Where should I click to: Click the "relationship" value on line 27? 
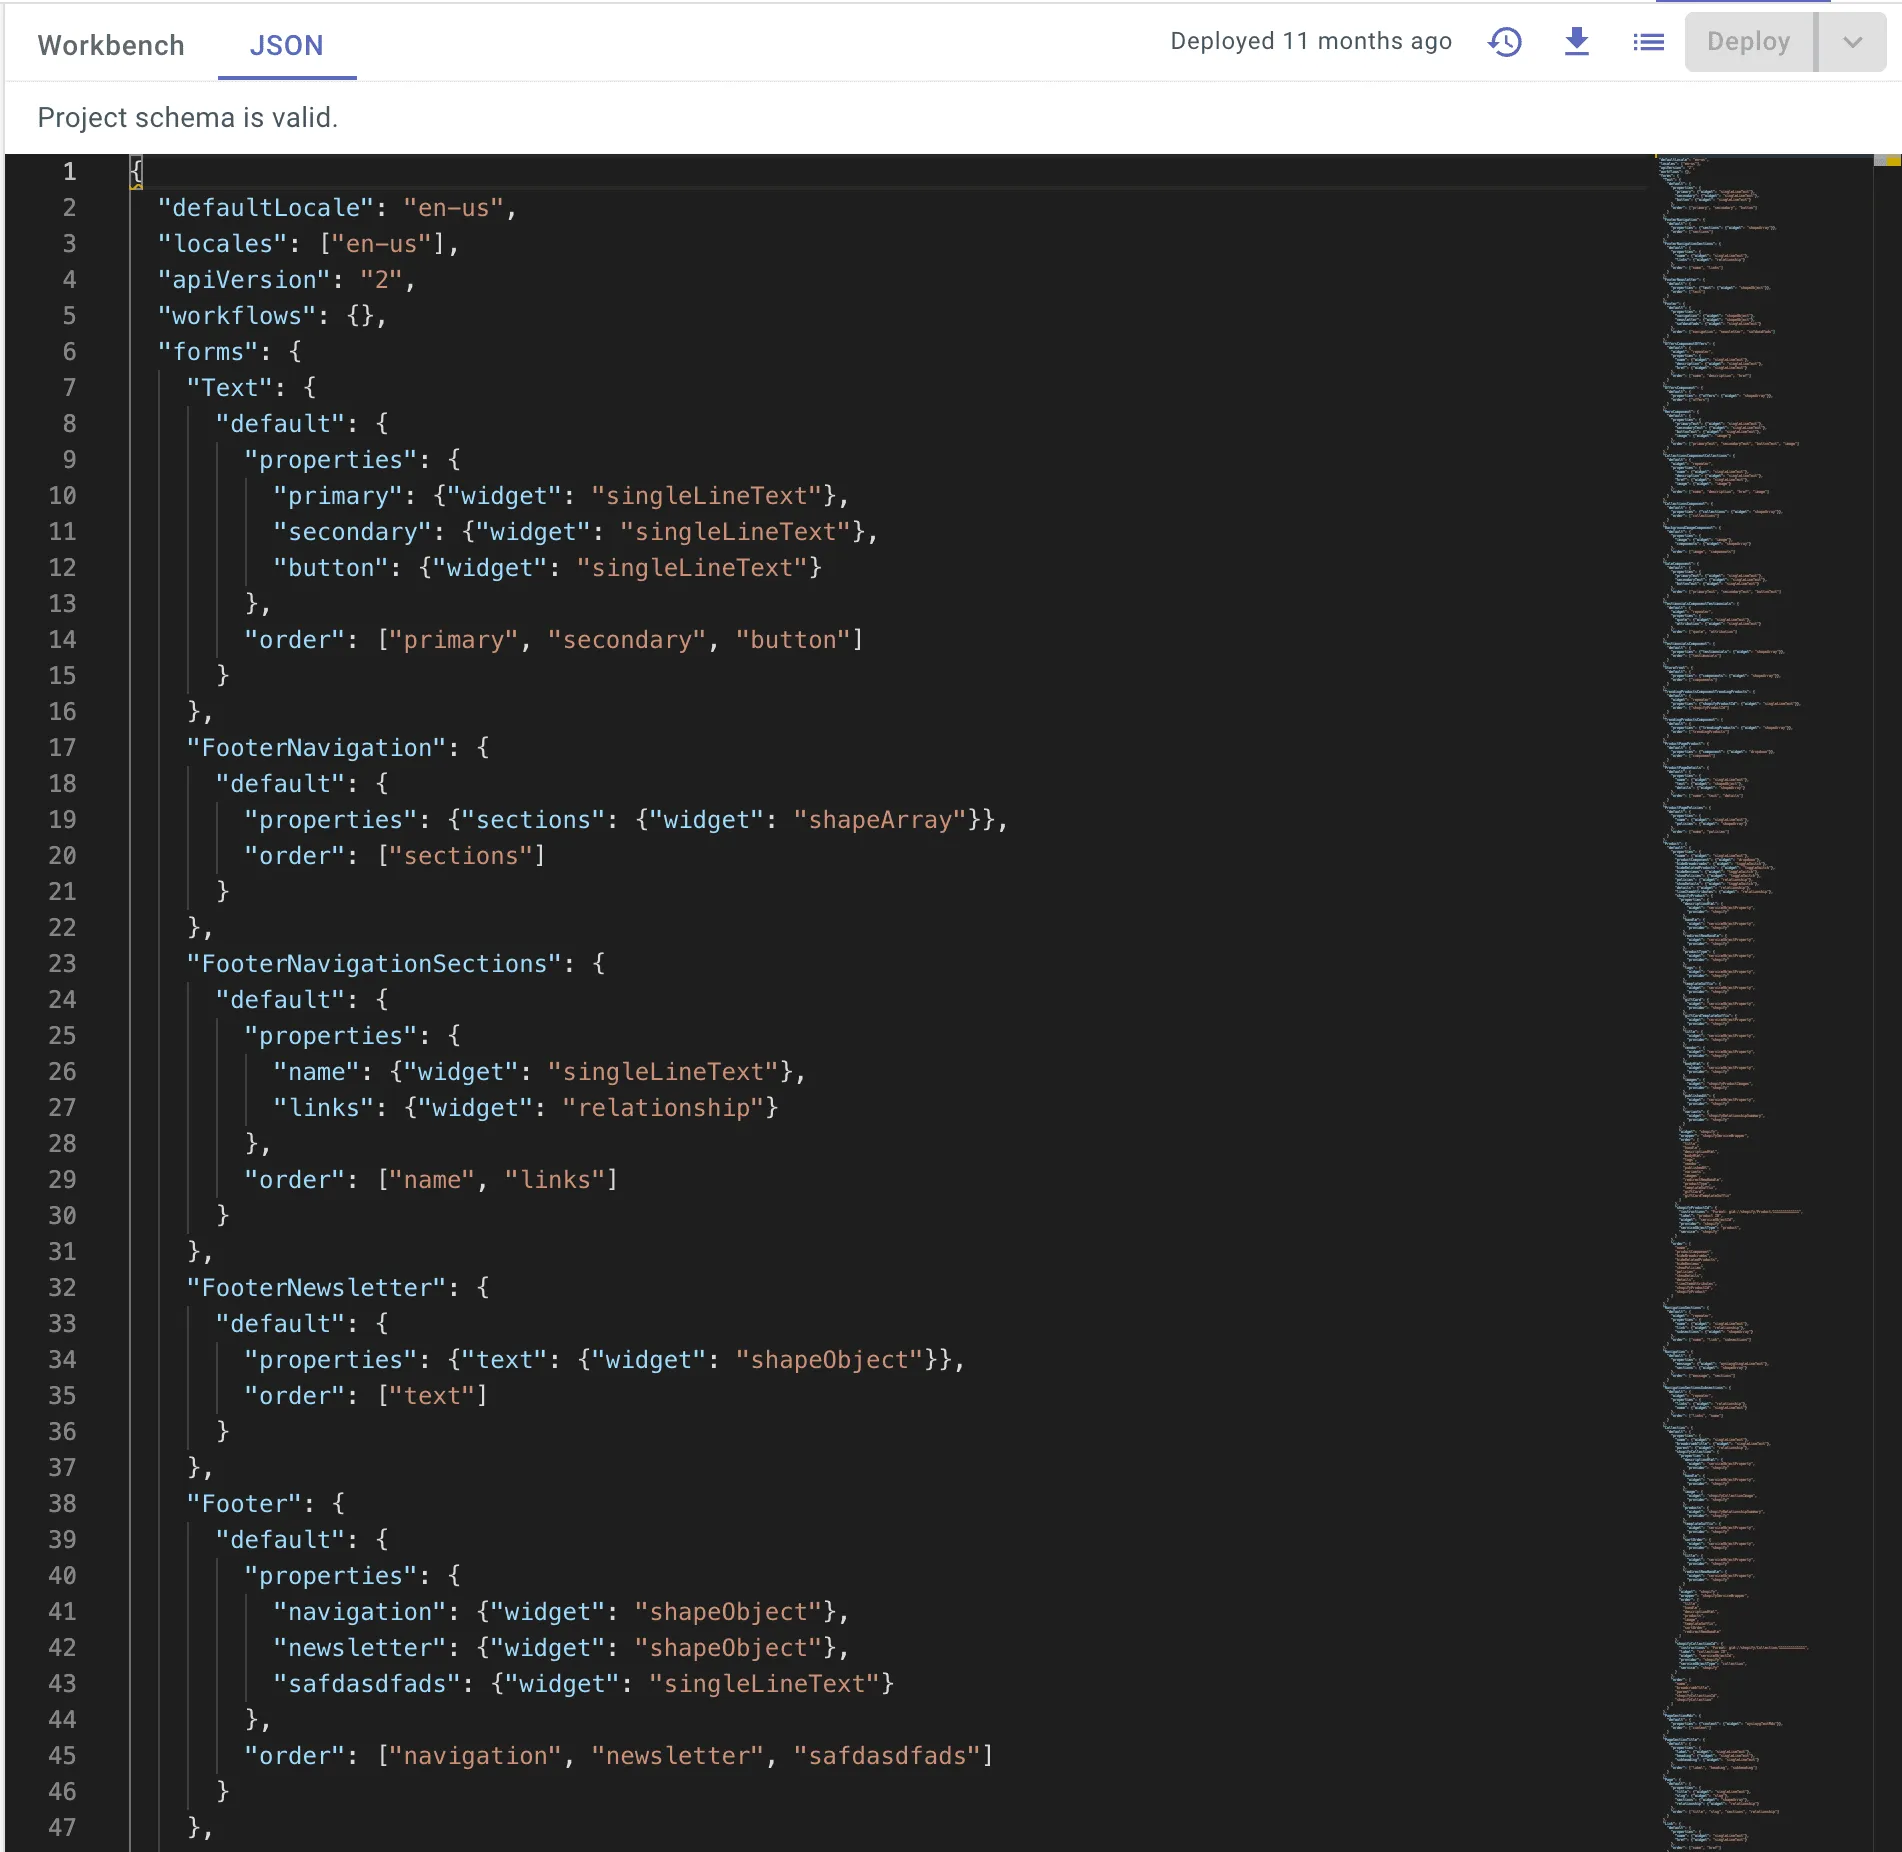pos(664,1108)
